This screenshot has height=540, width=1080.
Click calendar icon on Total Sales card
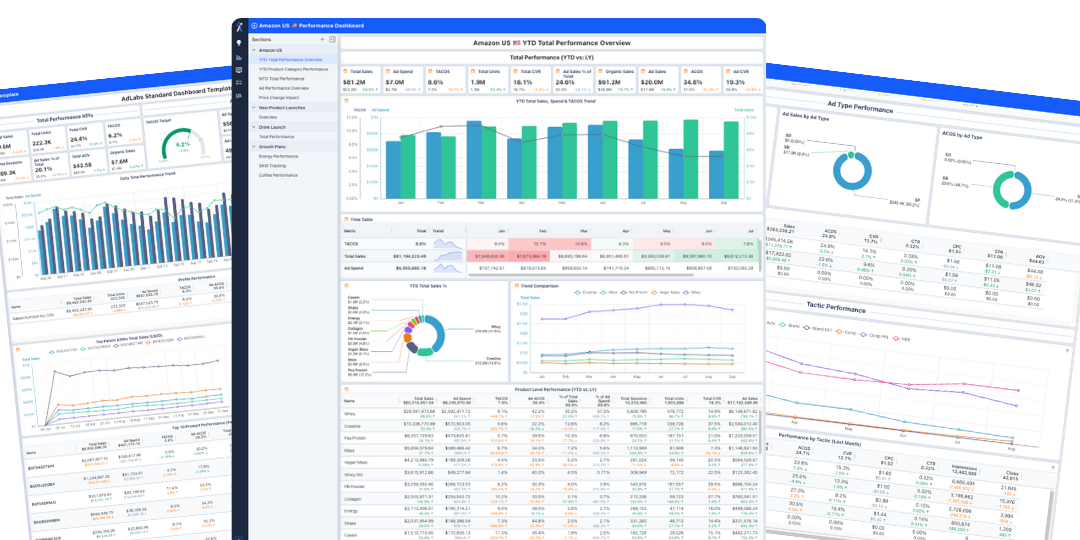click(346, 71)
